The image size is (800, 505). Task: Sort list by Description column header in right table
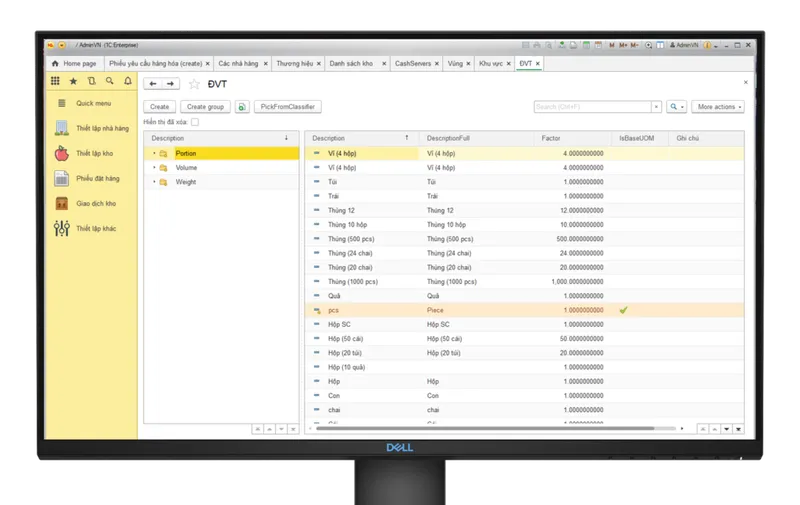tap(362, 138)
